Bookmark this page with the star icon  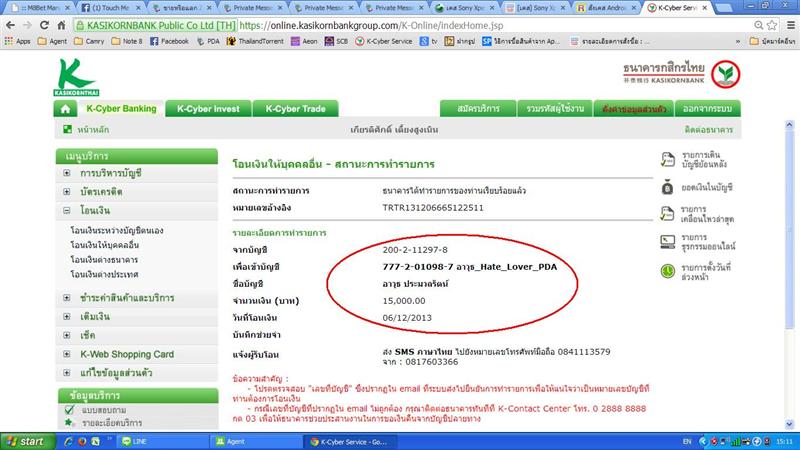(x=772, y=25)
